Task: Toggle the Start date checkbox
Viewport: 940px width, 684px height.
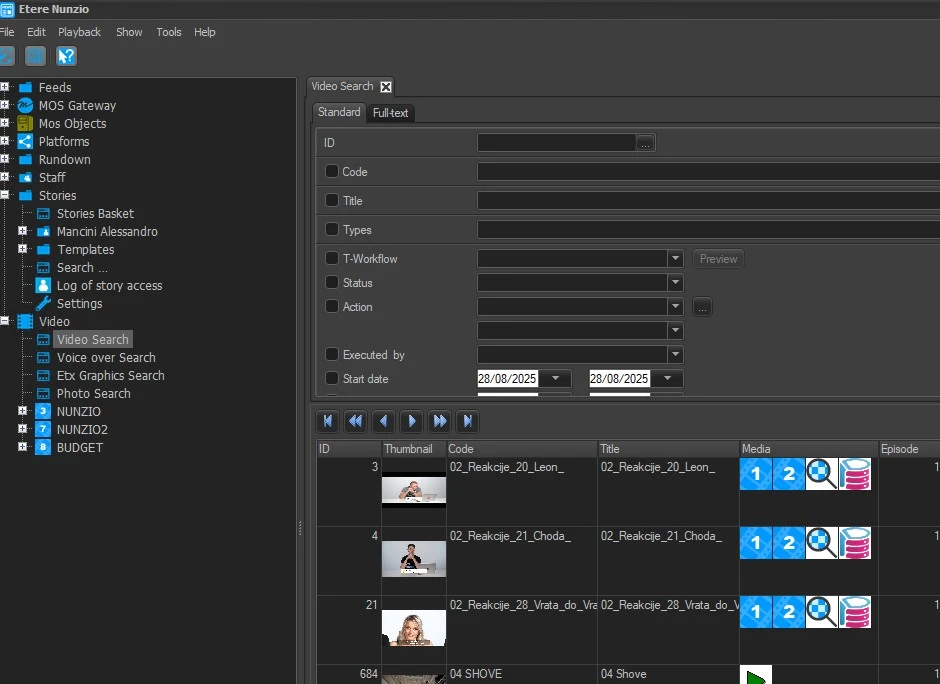Action: (x=332, y=379)
